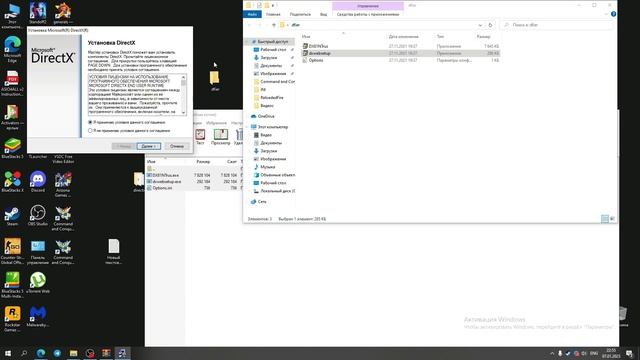
Task: Select dxwebsetup.exe in archiver list
Action: [167, 182]
